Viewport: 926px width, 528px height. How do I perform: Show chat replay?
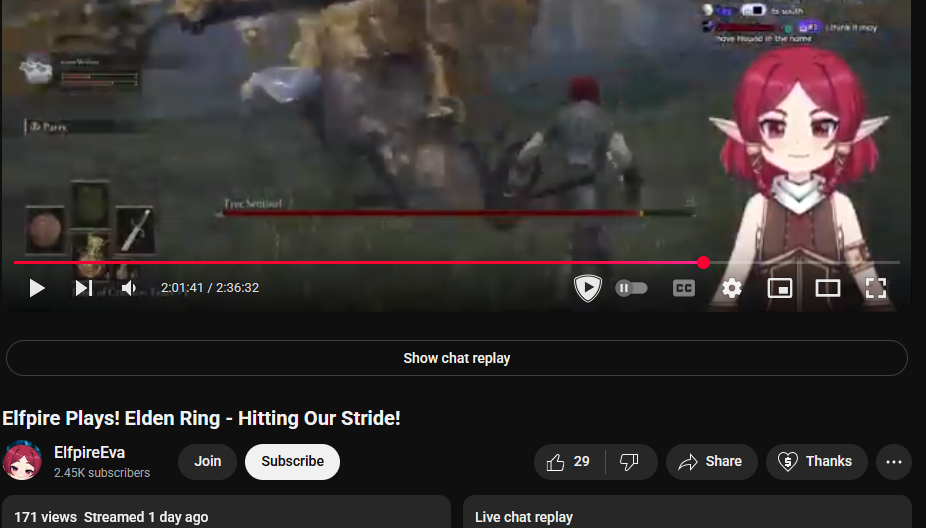pyautogui.click(x=457, y=358)
